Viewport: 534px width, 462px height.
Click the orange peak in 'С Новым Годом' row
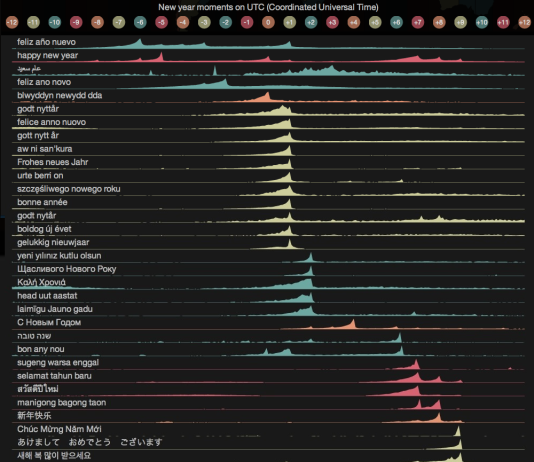click(x=354, y=322)
